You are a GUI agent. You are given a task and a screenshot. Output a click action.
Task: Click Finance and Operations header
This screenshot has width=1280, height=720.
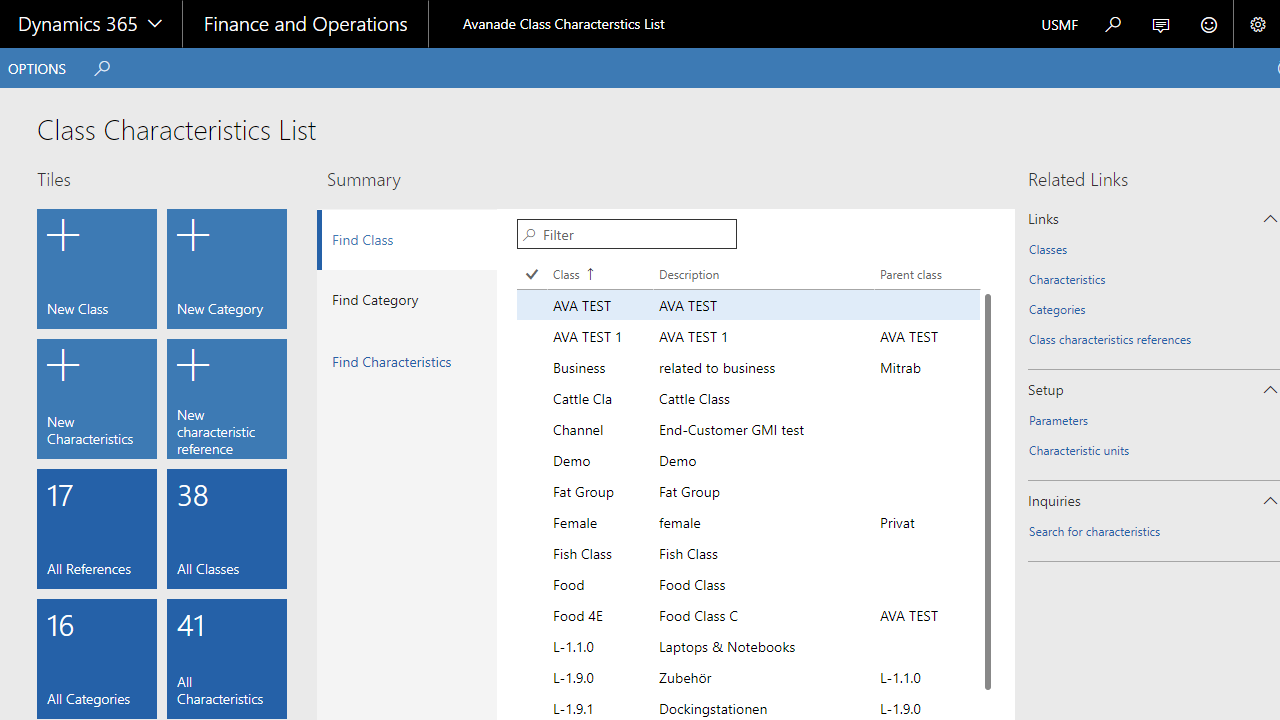305,24
